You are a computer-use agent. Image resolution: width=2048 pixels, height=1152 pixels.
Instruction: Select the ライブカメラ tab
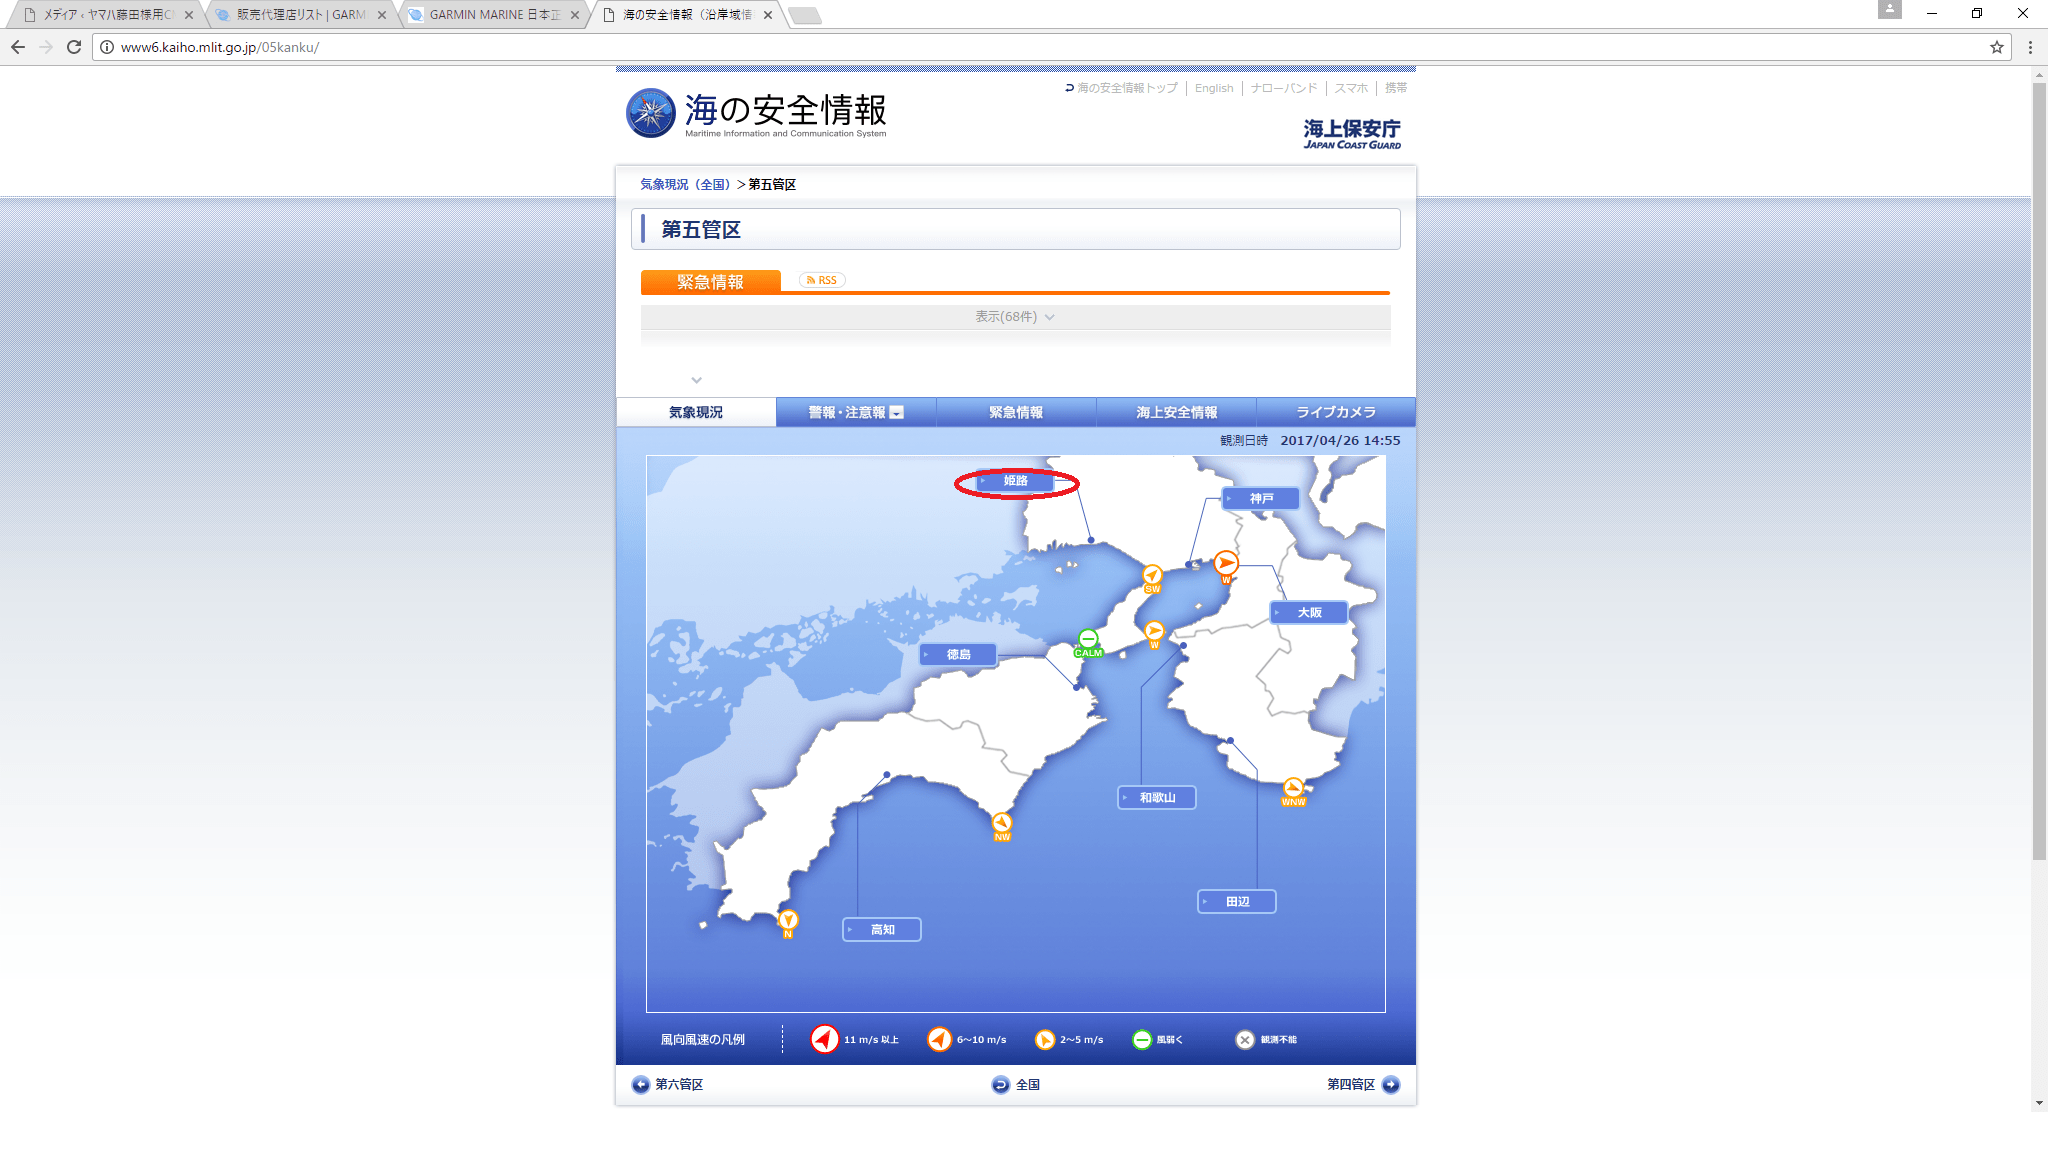1336,411
